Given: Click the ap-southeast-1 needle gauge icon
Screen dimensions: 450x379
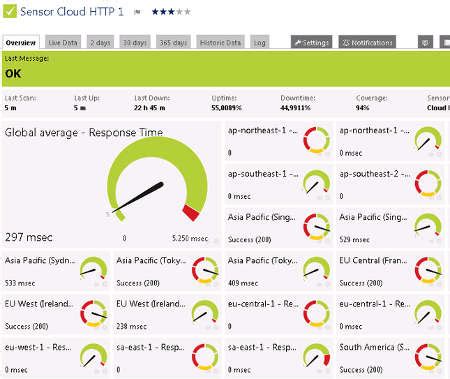Looking at the screenshot, I should pyautogui.click(x=316, y=183).
